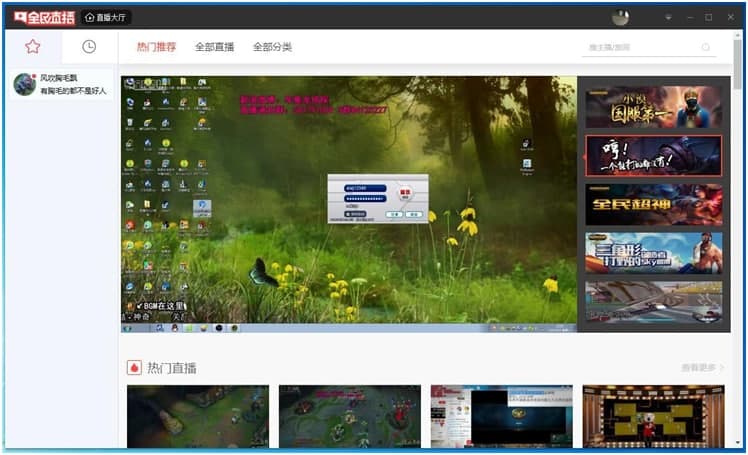Switch to the 全部直播 tab
Screen dimensions: 748x455
tap(214, 47)
